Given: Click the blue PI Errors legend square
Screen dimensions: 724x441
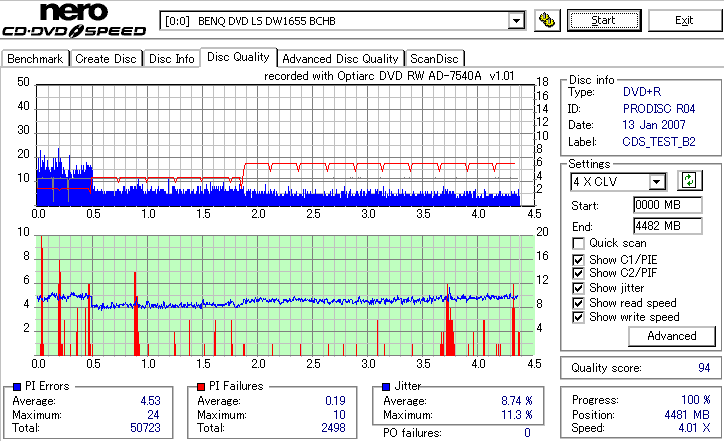Looking at the screenshot, I should (x=17, y=387).
